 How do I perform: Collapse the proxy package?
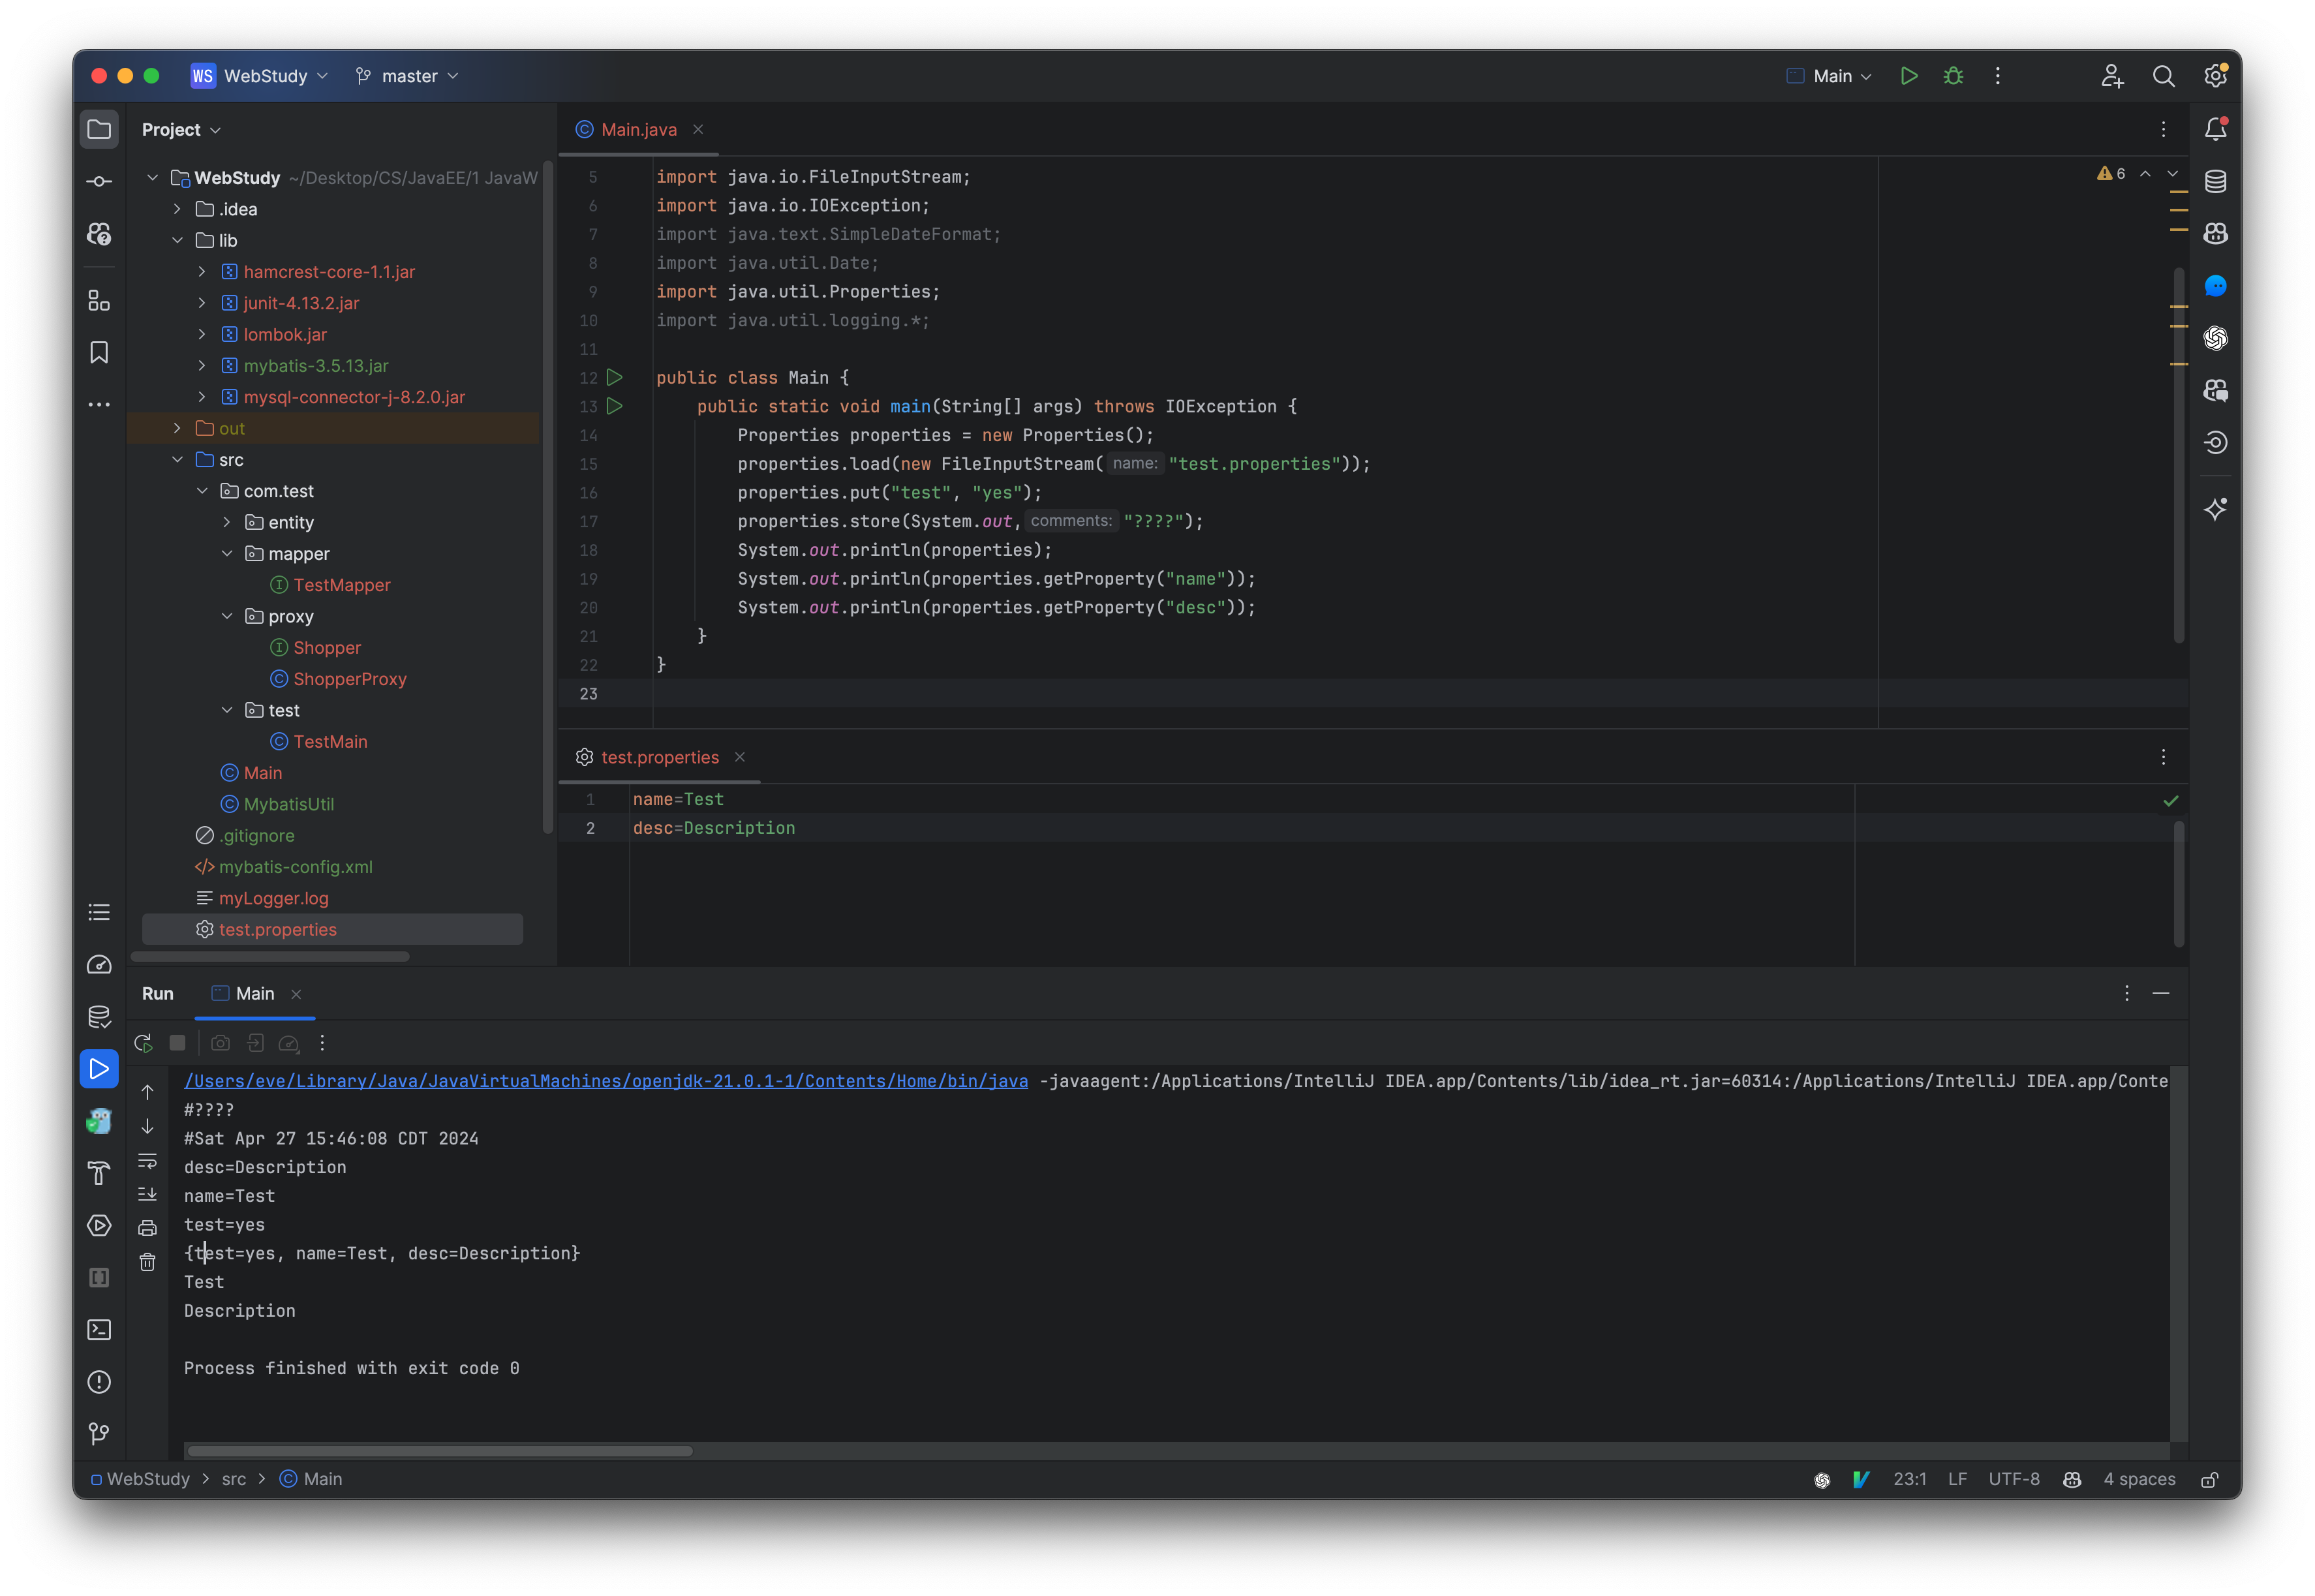pos(227,616)
